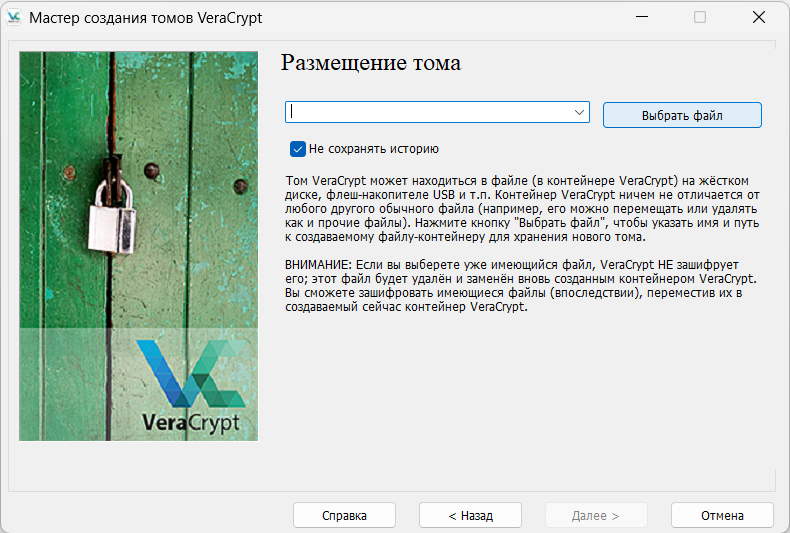790x533 pixels.
Task: Expand the volume location dropdown arrow
Action: (579, 112)
